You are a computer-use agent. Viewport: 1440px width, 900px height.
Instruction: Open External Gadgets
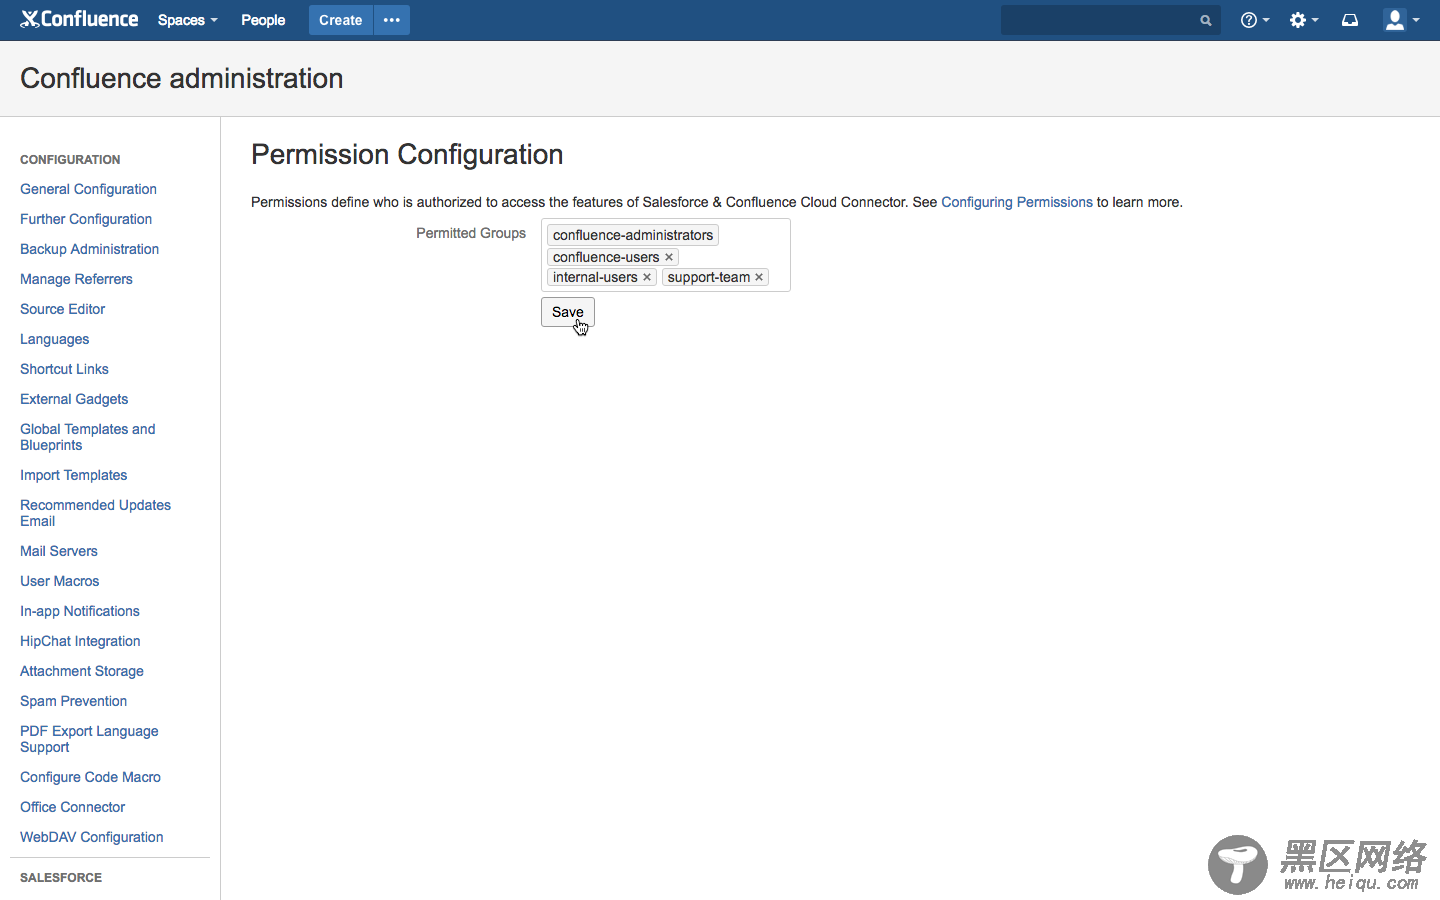click(74, 399)
